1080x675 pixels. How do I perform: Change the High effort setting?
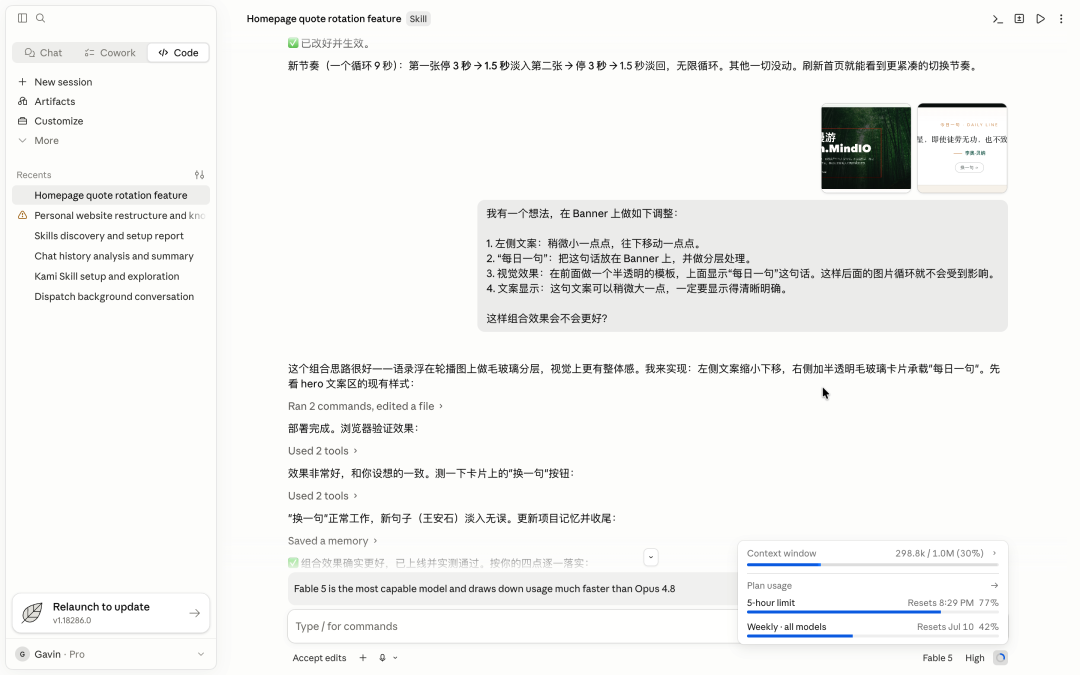975,658
